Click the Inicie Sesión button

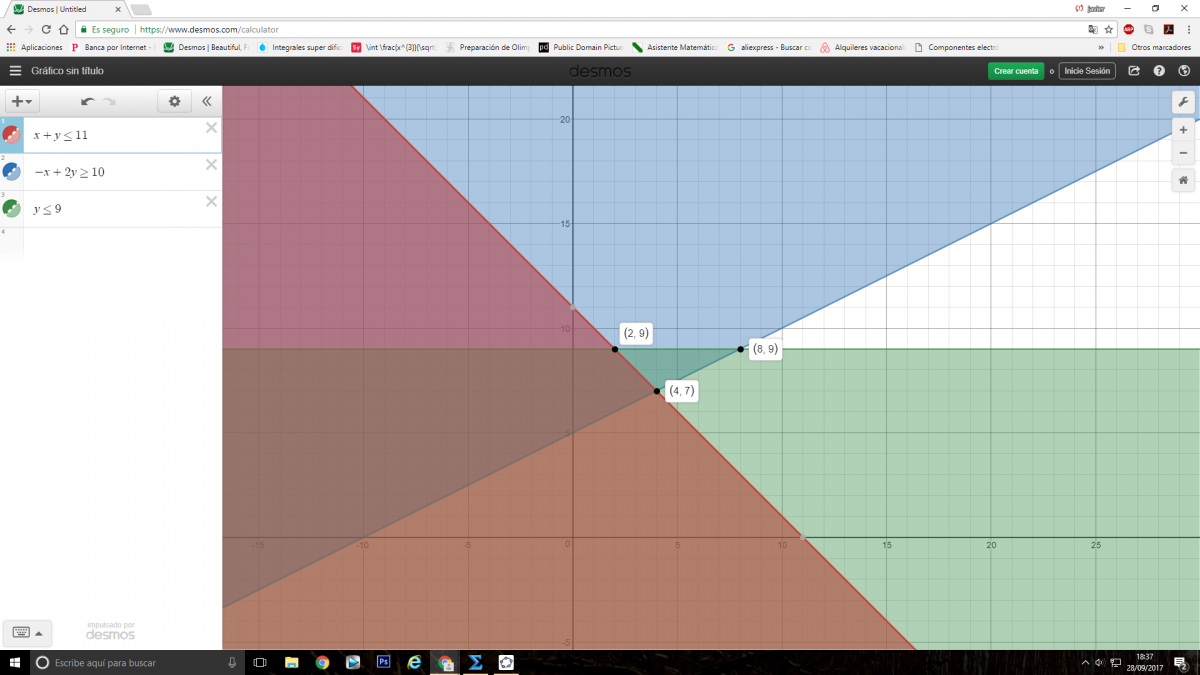coord(1087,71)
